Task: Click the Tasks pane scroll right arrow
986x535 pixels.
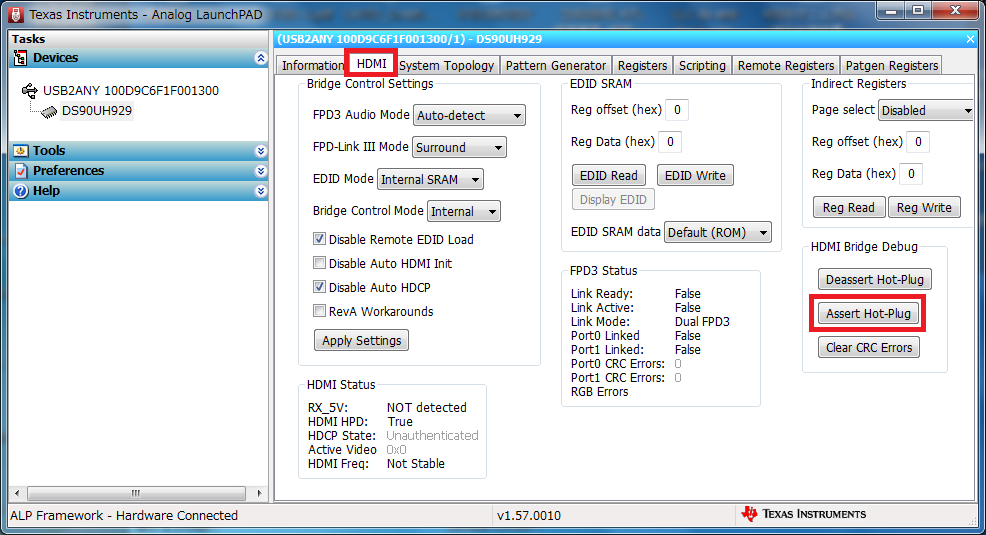Action: click(259, 493)
